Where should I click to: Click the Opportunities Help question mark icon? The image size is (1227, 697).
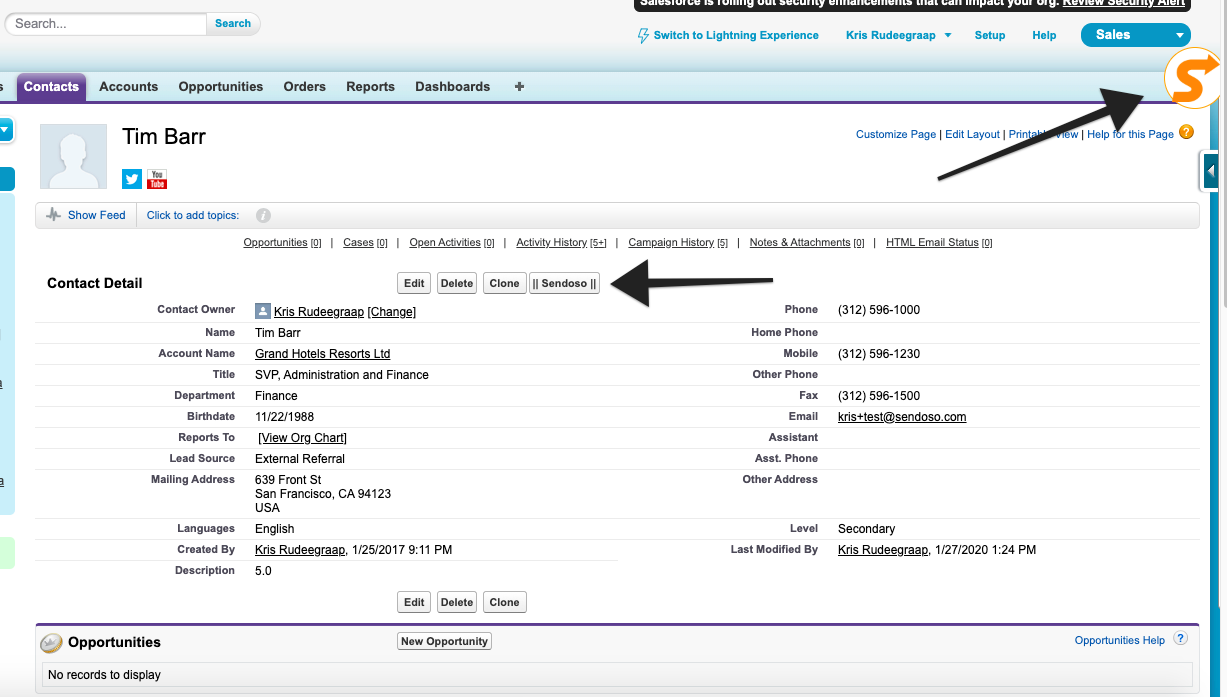coord(1180,639)
